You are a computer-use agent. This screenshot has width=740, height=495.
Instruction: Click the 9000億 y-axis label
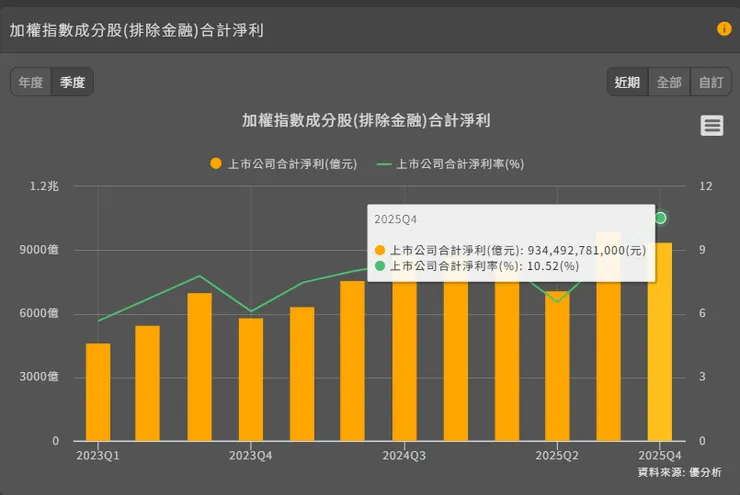pyautogui.click(x=39, y=250)
